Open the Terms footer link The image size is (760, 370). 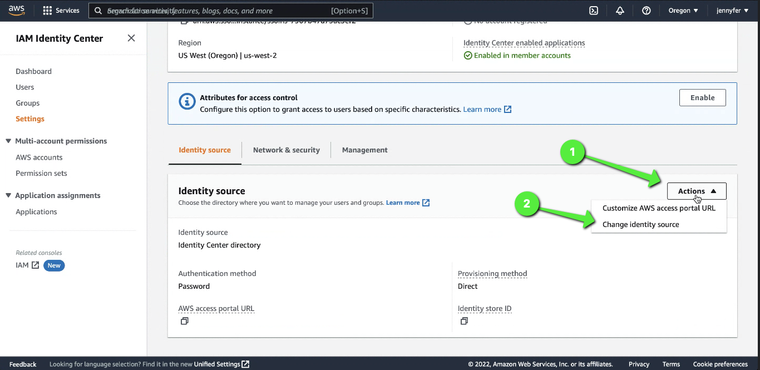671,364
